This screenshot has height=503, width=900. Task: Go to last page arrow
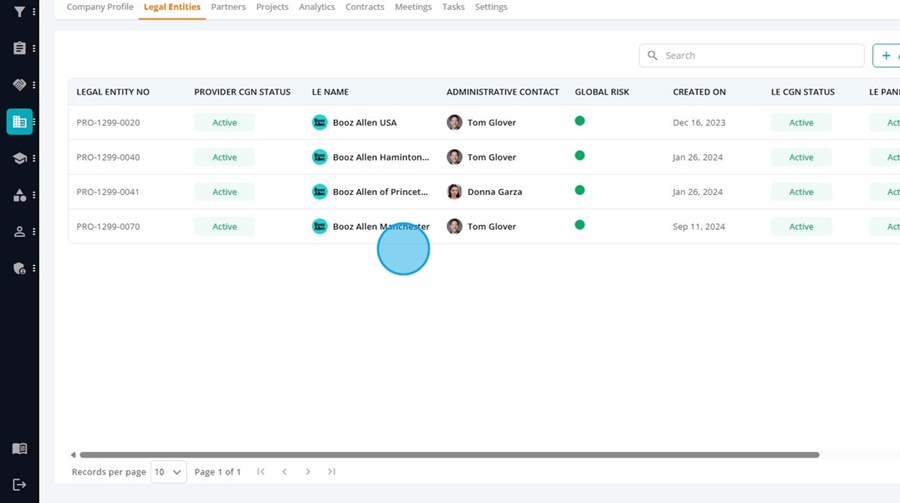point(332,471)
